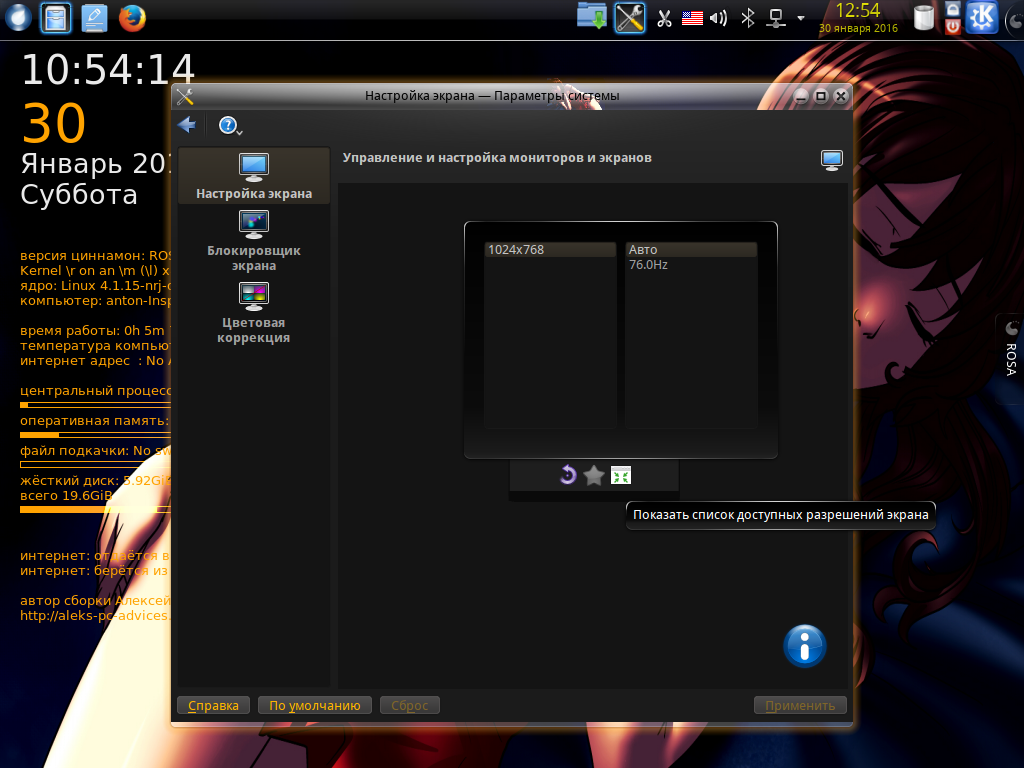Launch Firefox from the top panel
The image size is (1024, 768).
pos(132,18)
